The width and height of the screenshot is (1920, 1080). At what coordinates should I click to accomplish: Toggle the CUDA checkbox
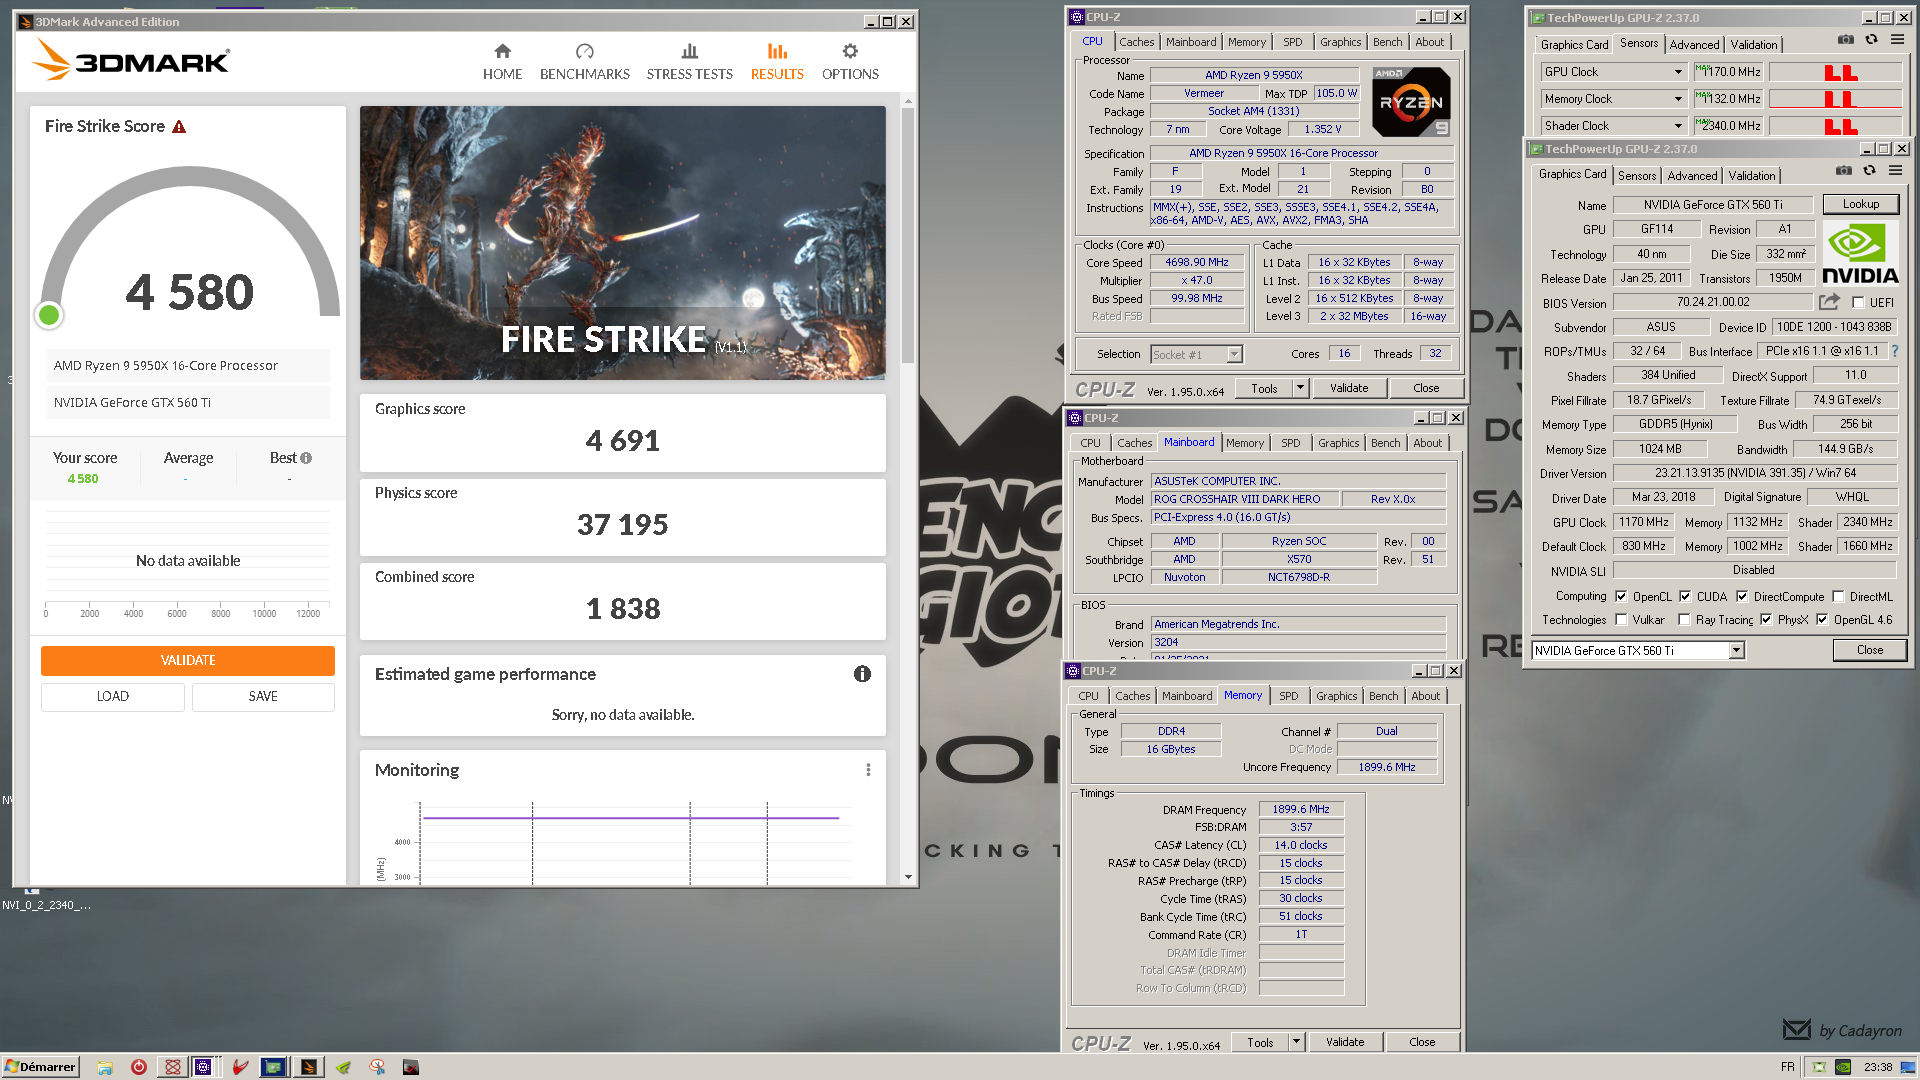click(1685, 596)
